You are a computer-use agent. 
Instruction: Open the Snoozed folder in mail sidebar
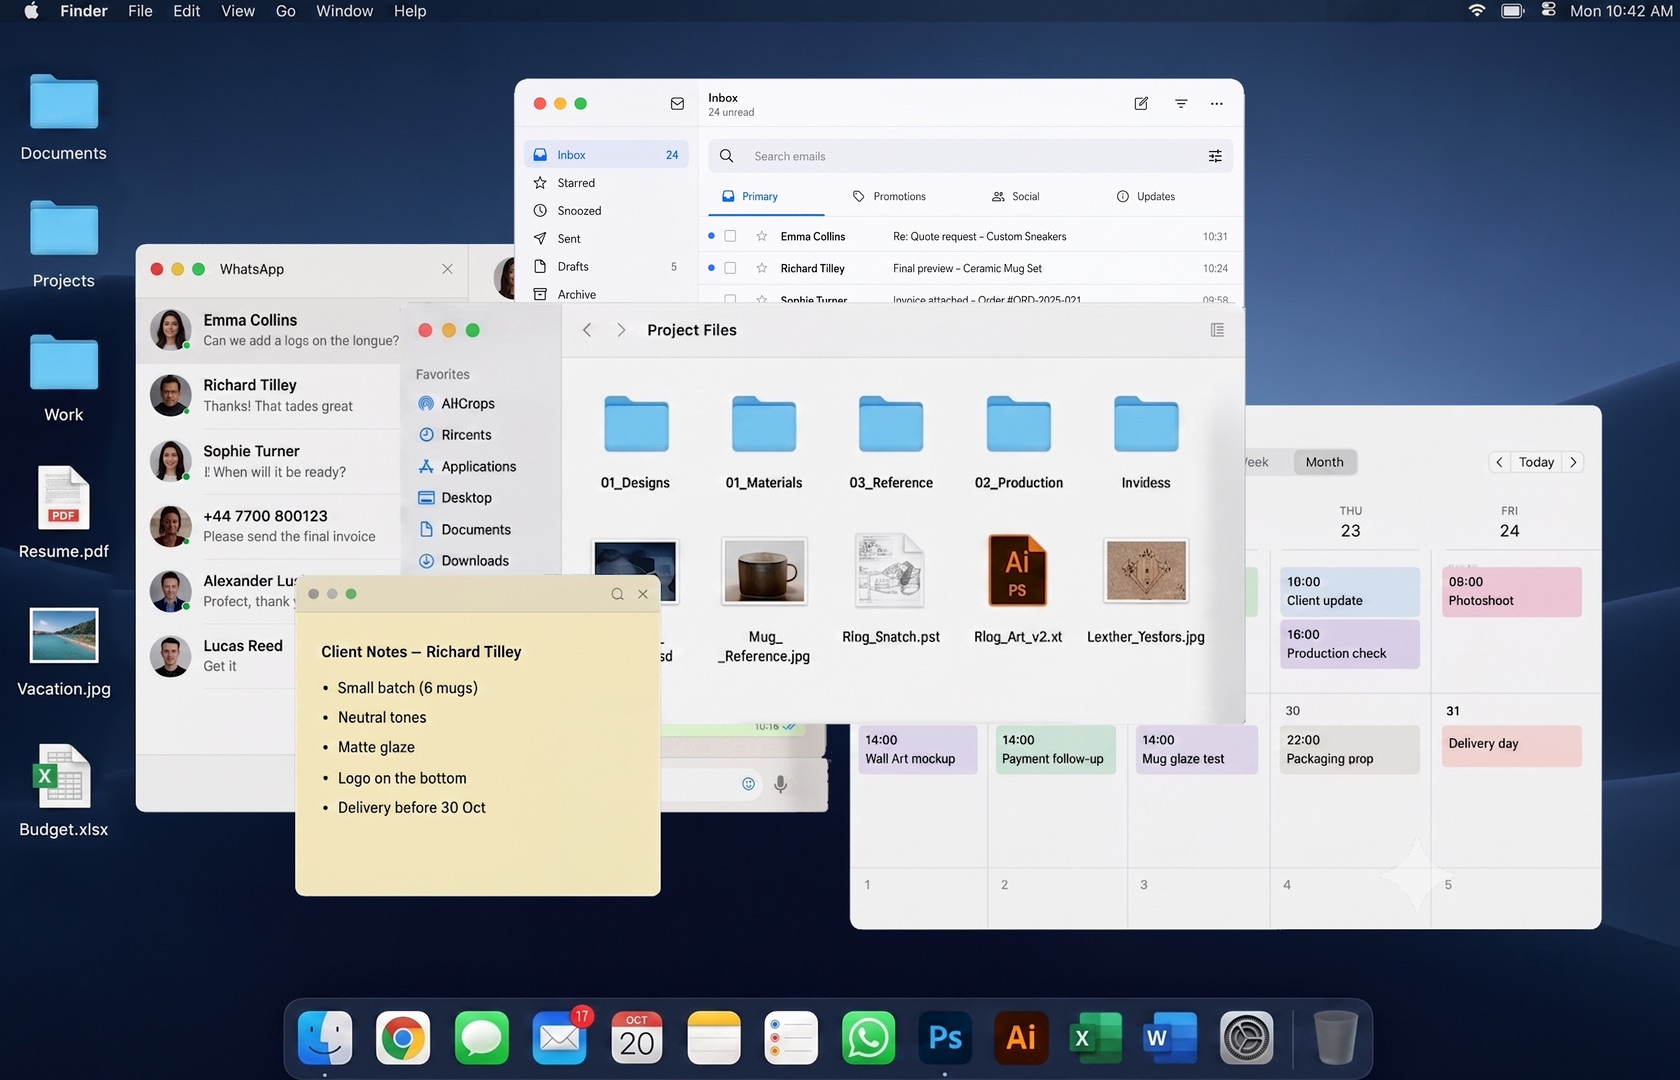pos(606,211)
